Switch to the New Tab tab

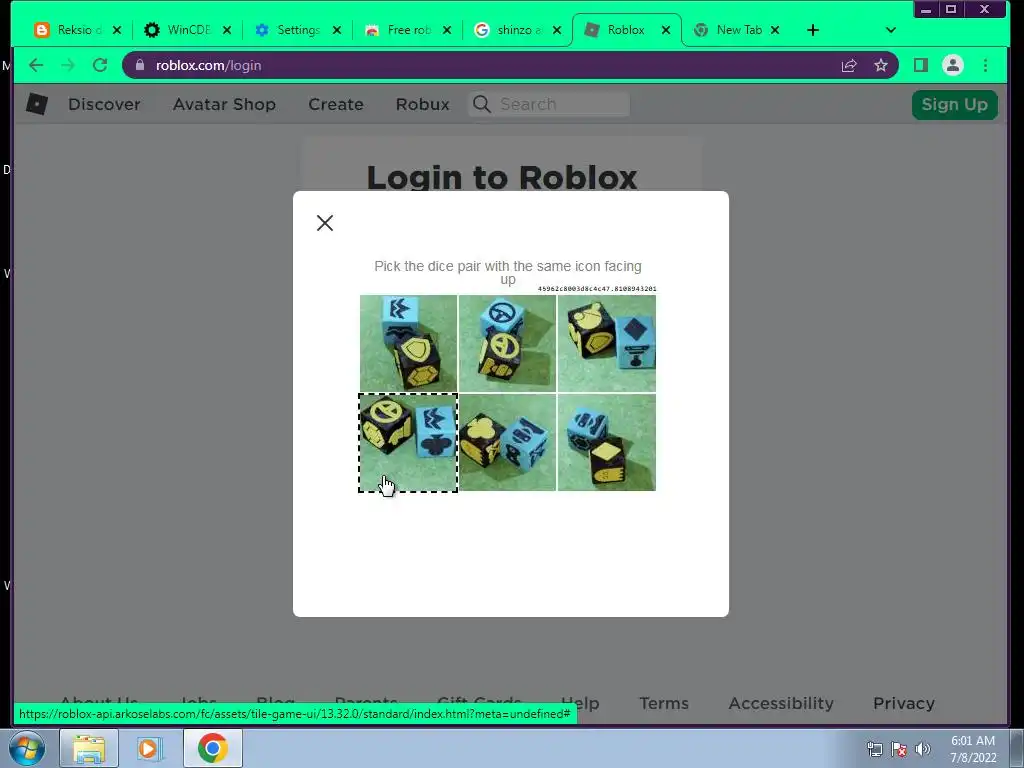[729, 30]
